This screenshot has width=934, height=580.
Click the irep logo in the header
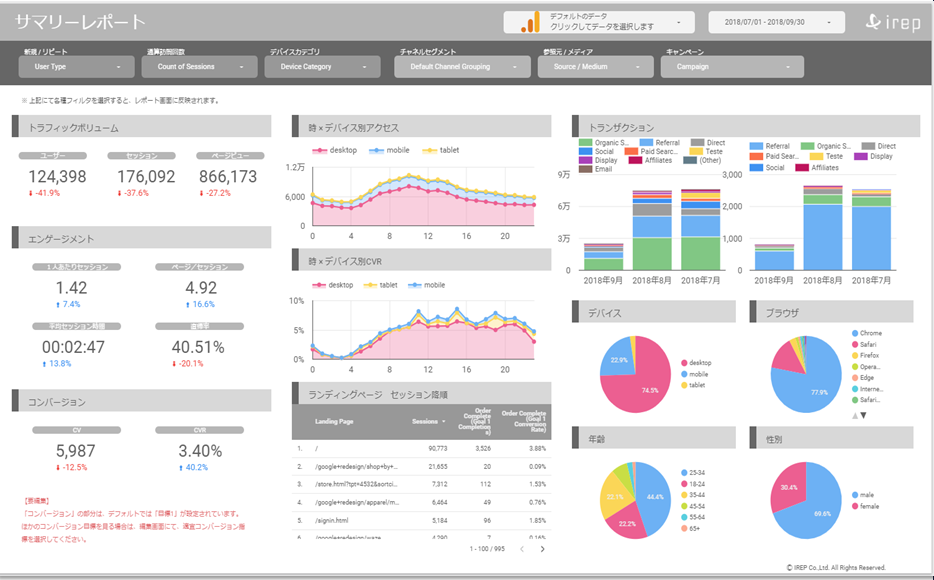(x=885, y=22)
